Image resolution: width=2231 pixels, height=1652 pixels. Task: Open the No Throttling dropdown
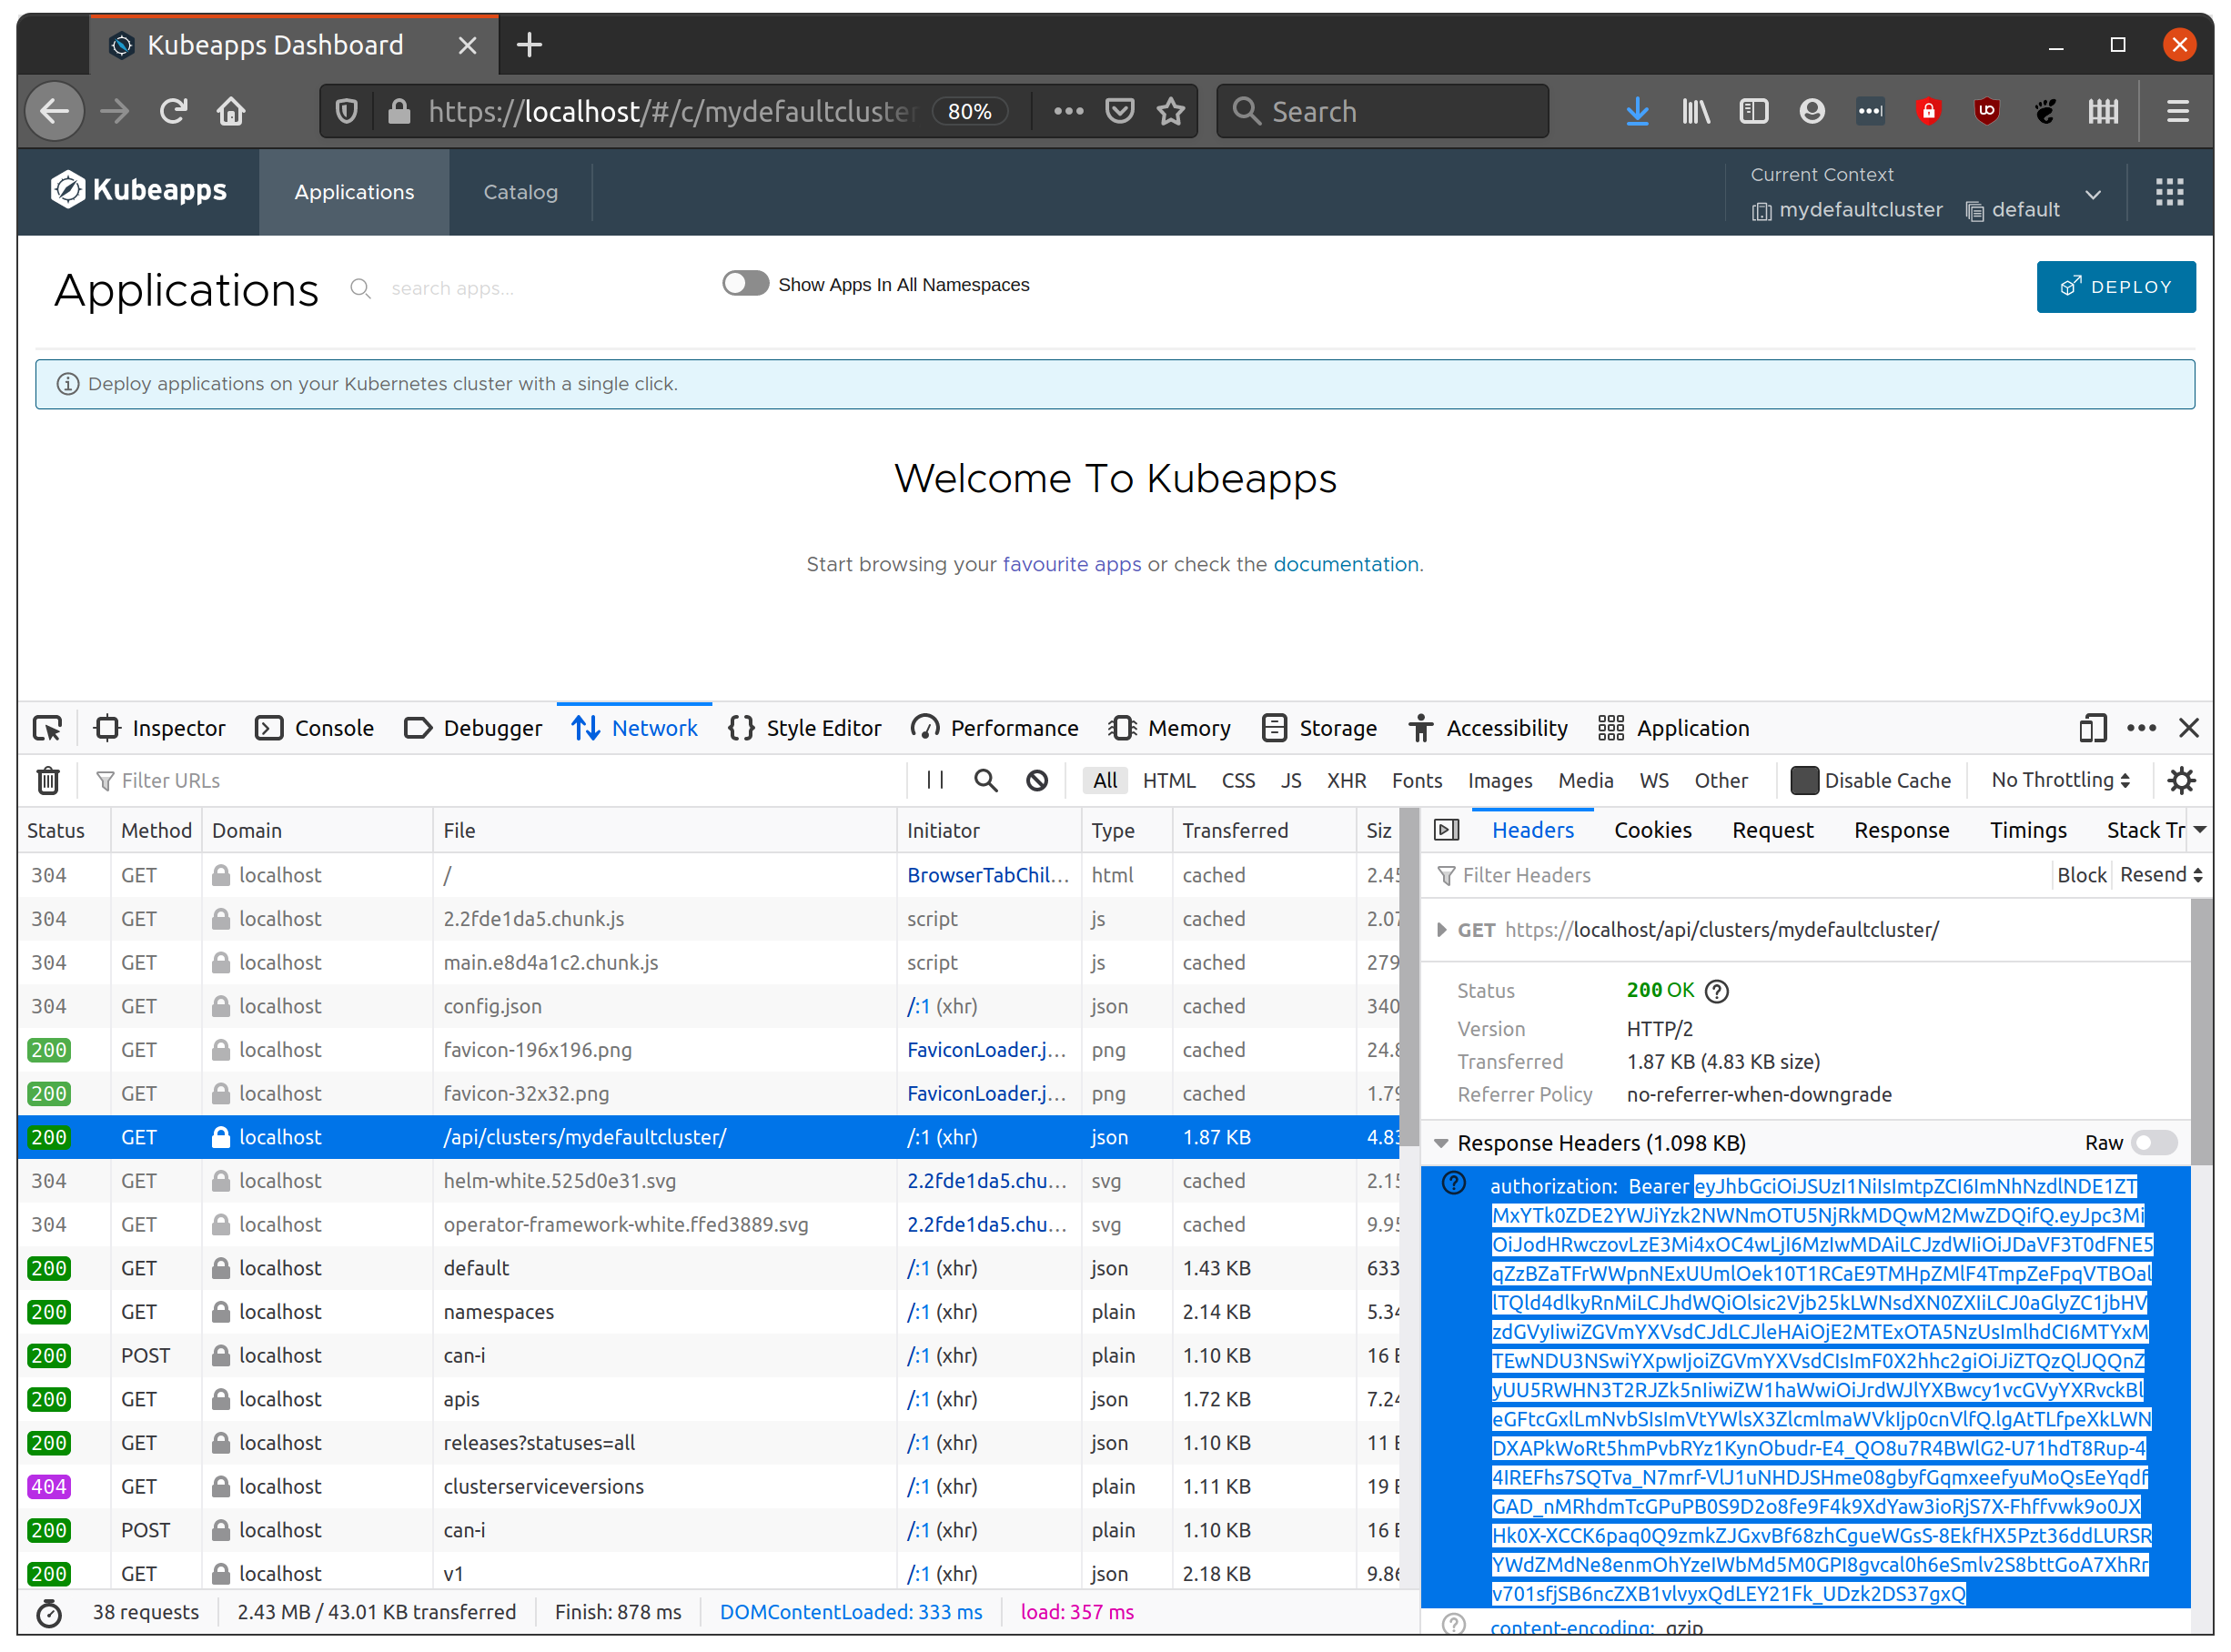tap(2060, 780)
